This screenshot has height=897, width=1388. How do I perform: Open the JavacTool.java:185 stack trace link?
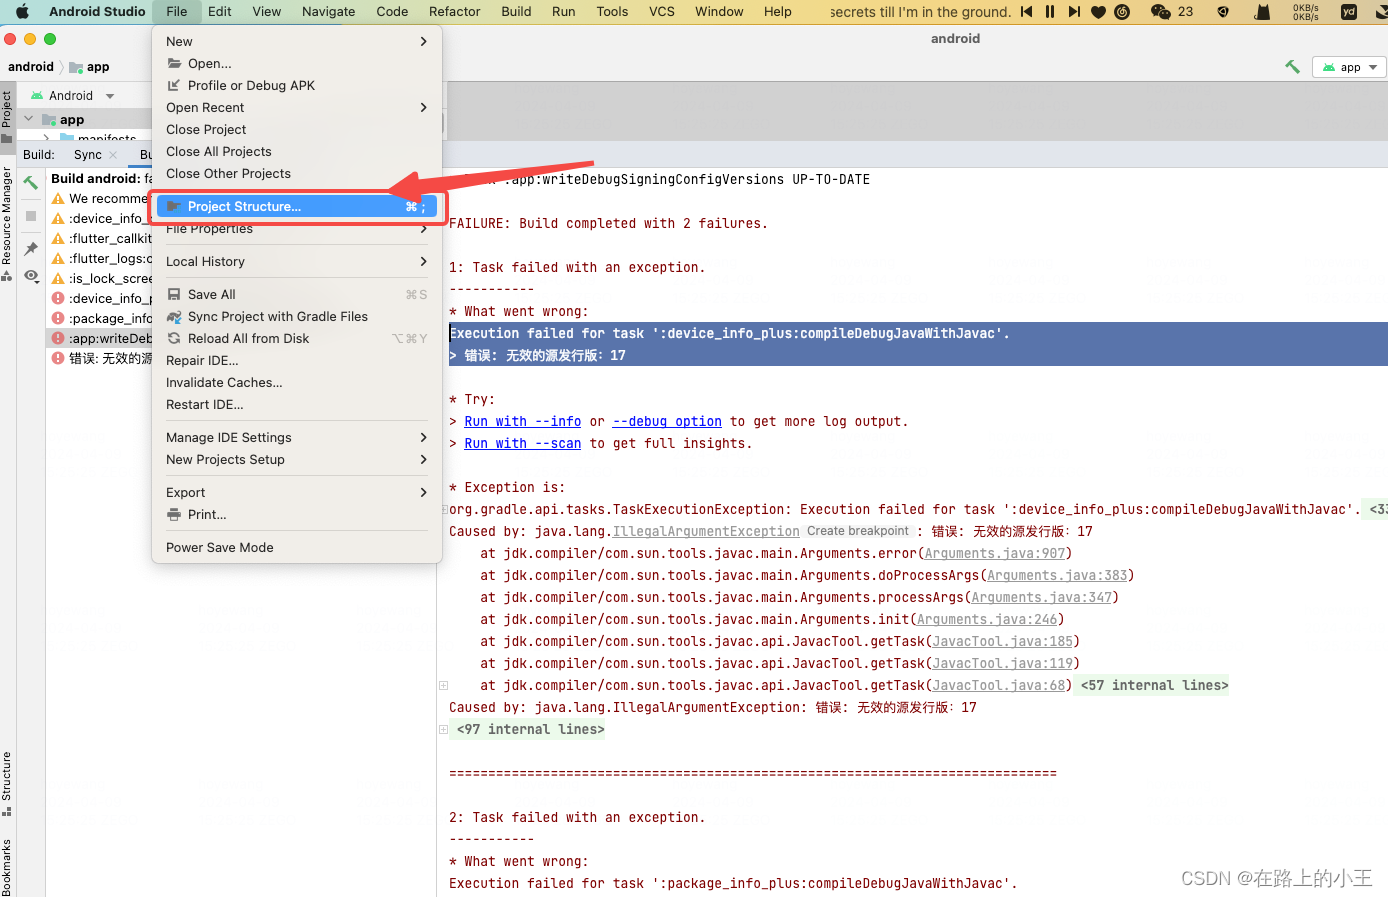[x=1002, y=641]
